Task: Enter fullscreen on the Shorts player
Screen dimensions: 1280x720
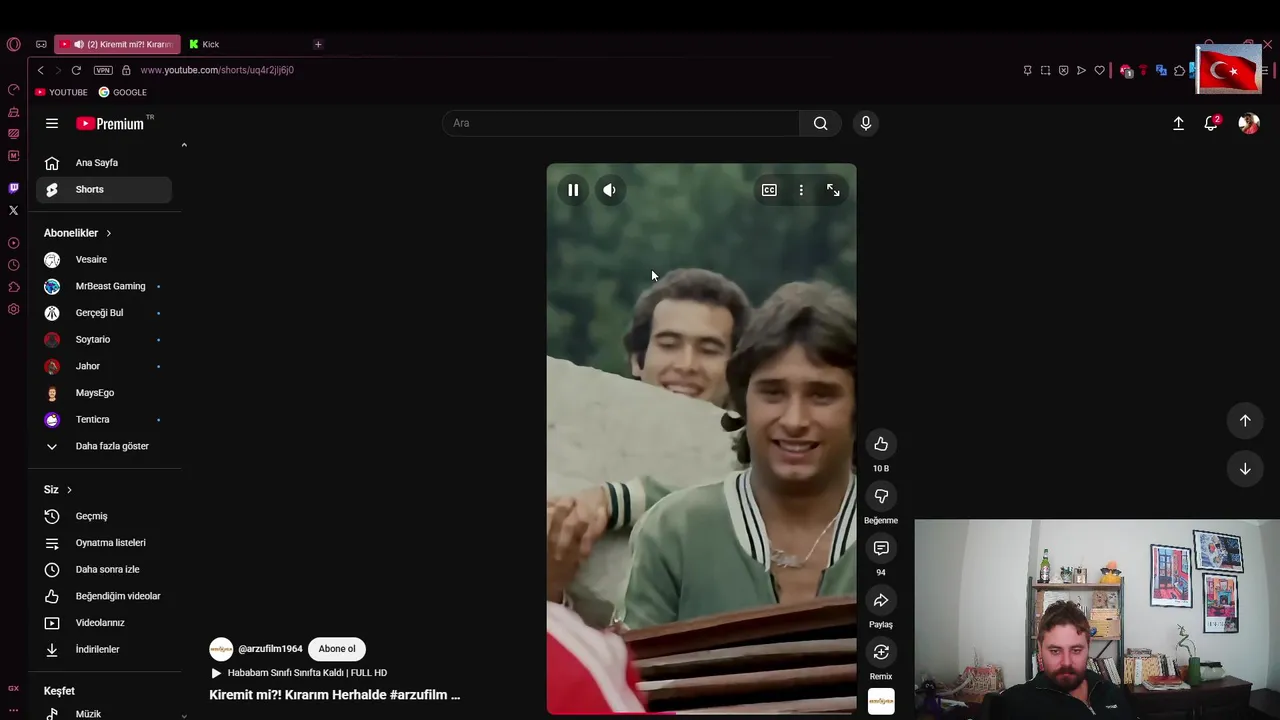Action: point(833,190)
